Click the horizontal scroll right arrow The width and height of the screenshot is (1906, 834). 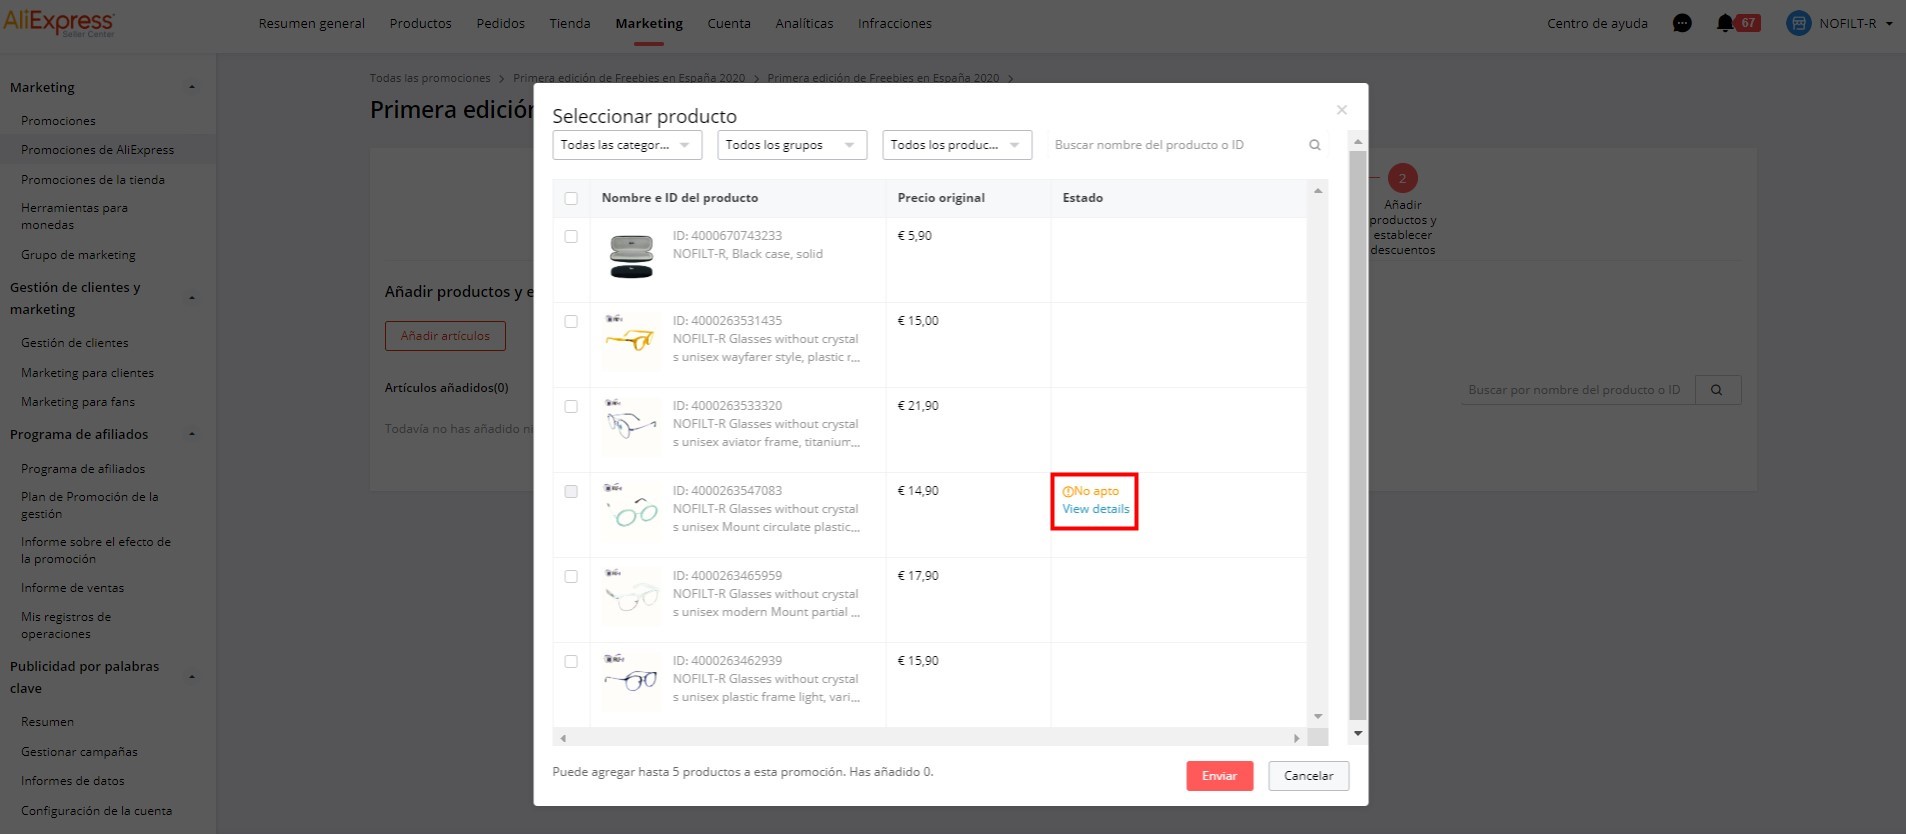coord(1297,738)
